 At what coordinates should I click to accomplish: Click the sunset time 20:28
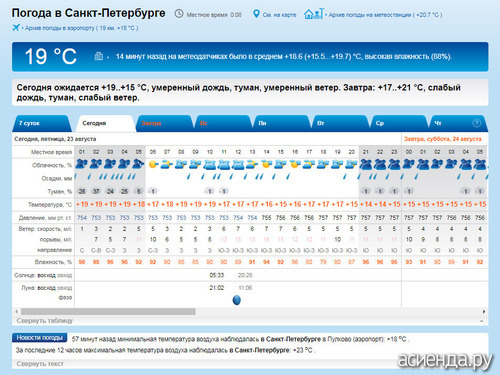pyautogui.click(x=245, y=275)
